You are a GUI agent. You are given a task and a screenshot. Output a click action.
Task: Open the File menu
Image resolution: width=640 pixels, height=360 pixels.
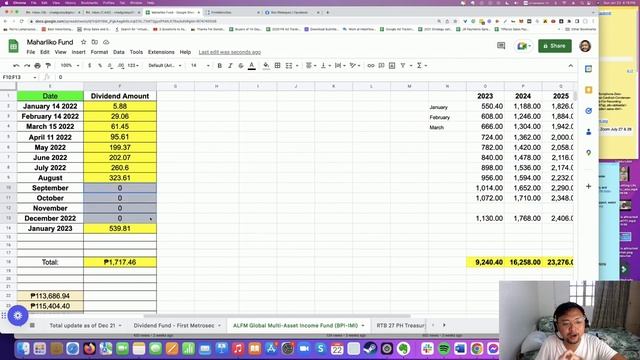[31, 52]
